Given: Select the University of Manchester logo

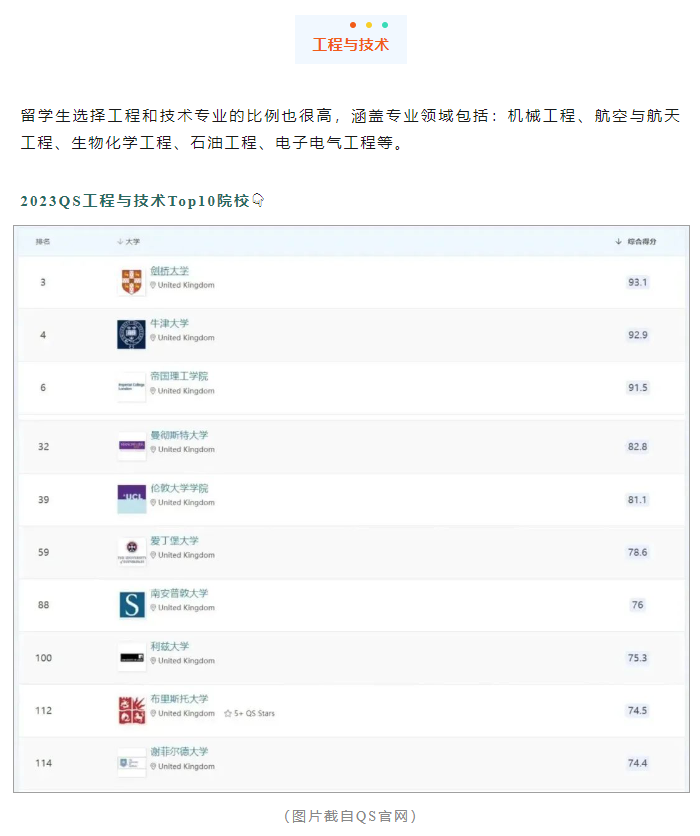Looking at the screenshot, I should point(132,446).
